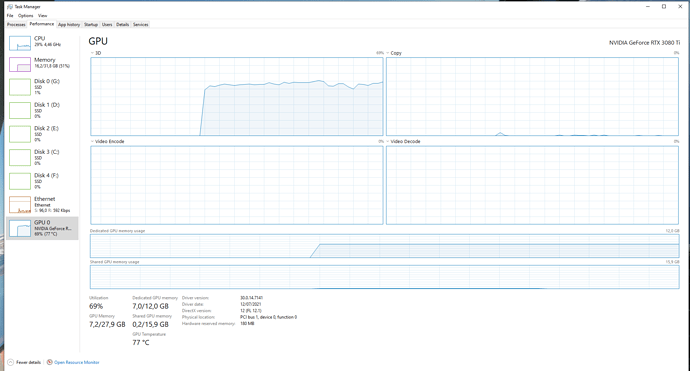
Task: Switch to the Processes tab
Action: click(x=16, y=25)
